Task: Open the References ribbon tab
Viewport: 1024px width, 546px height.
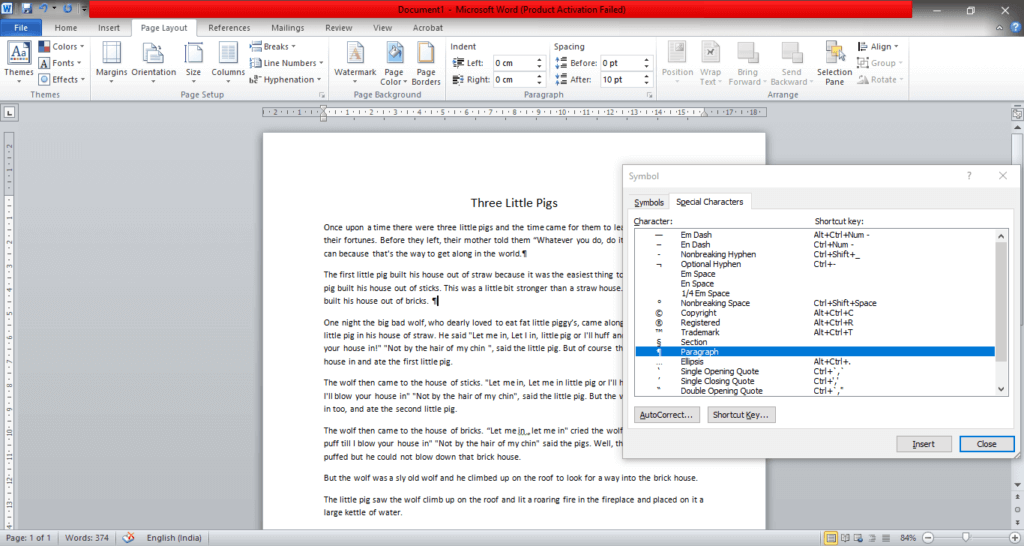Action: coord(229,28)
